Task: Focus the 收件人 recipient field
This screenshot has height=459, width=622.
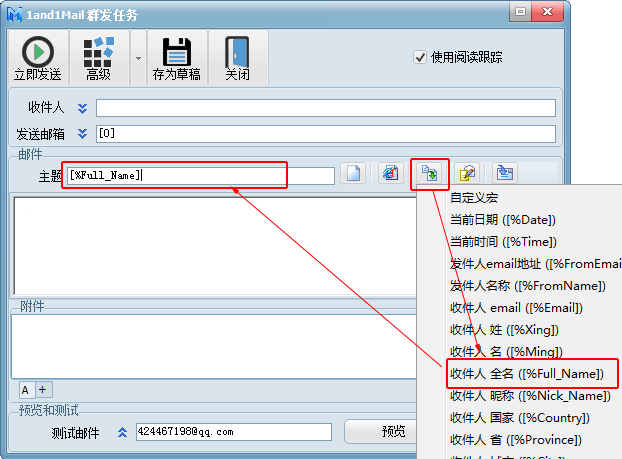Action: click(326, 108)
